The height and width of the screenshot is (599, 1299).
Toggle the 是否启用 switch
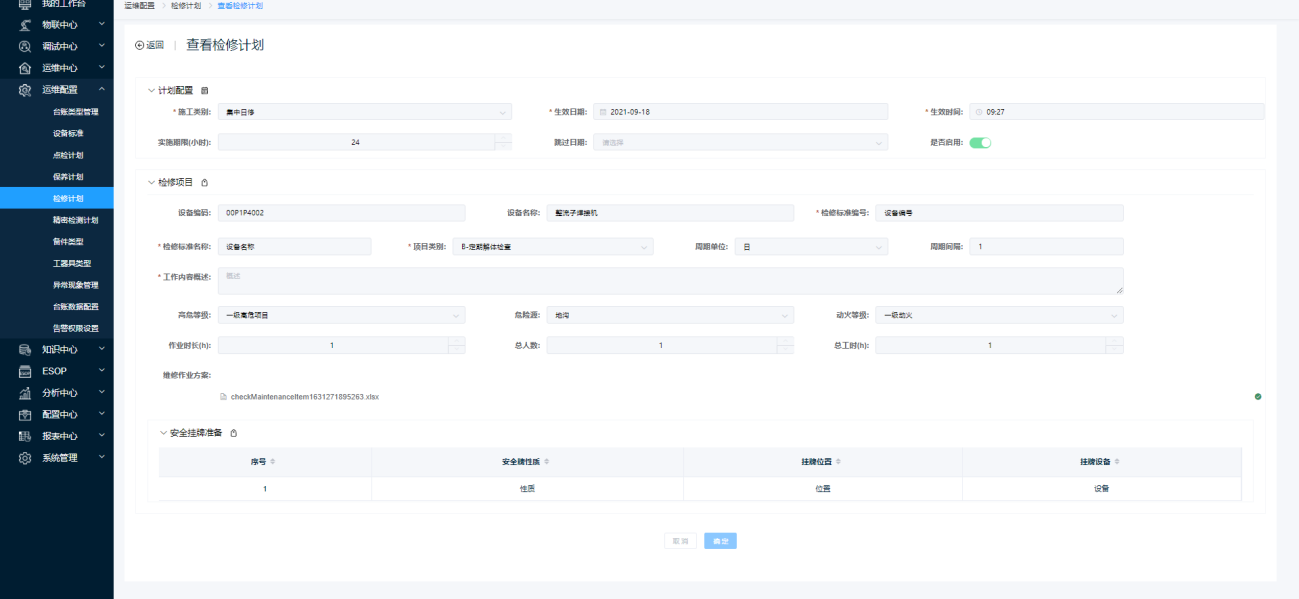(980, 142)
